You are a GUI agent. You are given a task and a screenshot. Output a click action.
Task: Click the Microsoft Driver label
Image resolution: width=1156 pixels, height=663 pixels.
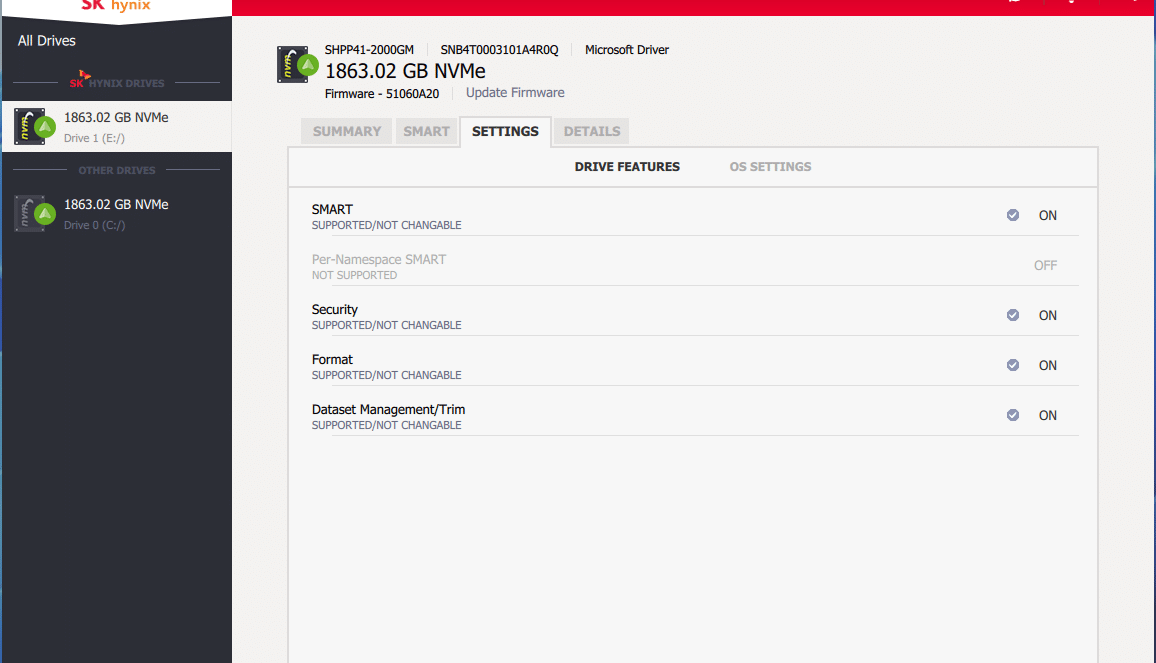point(627,50)
